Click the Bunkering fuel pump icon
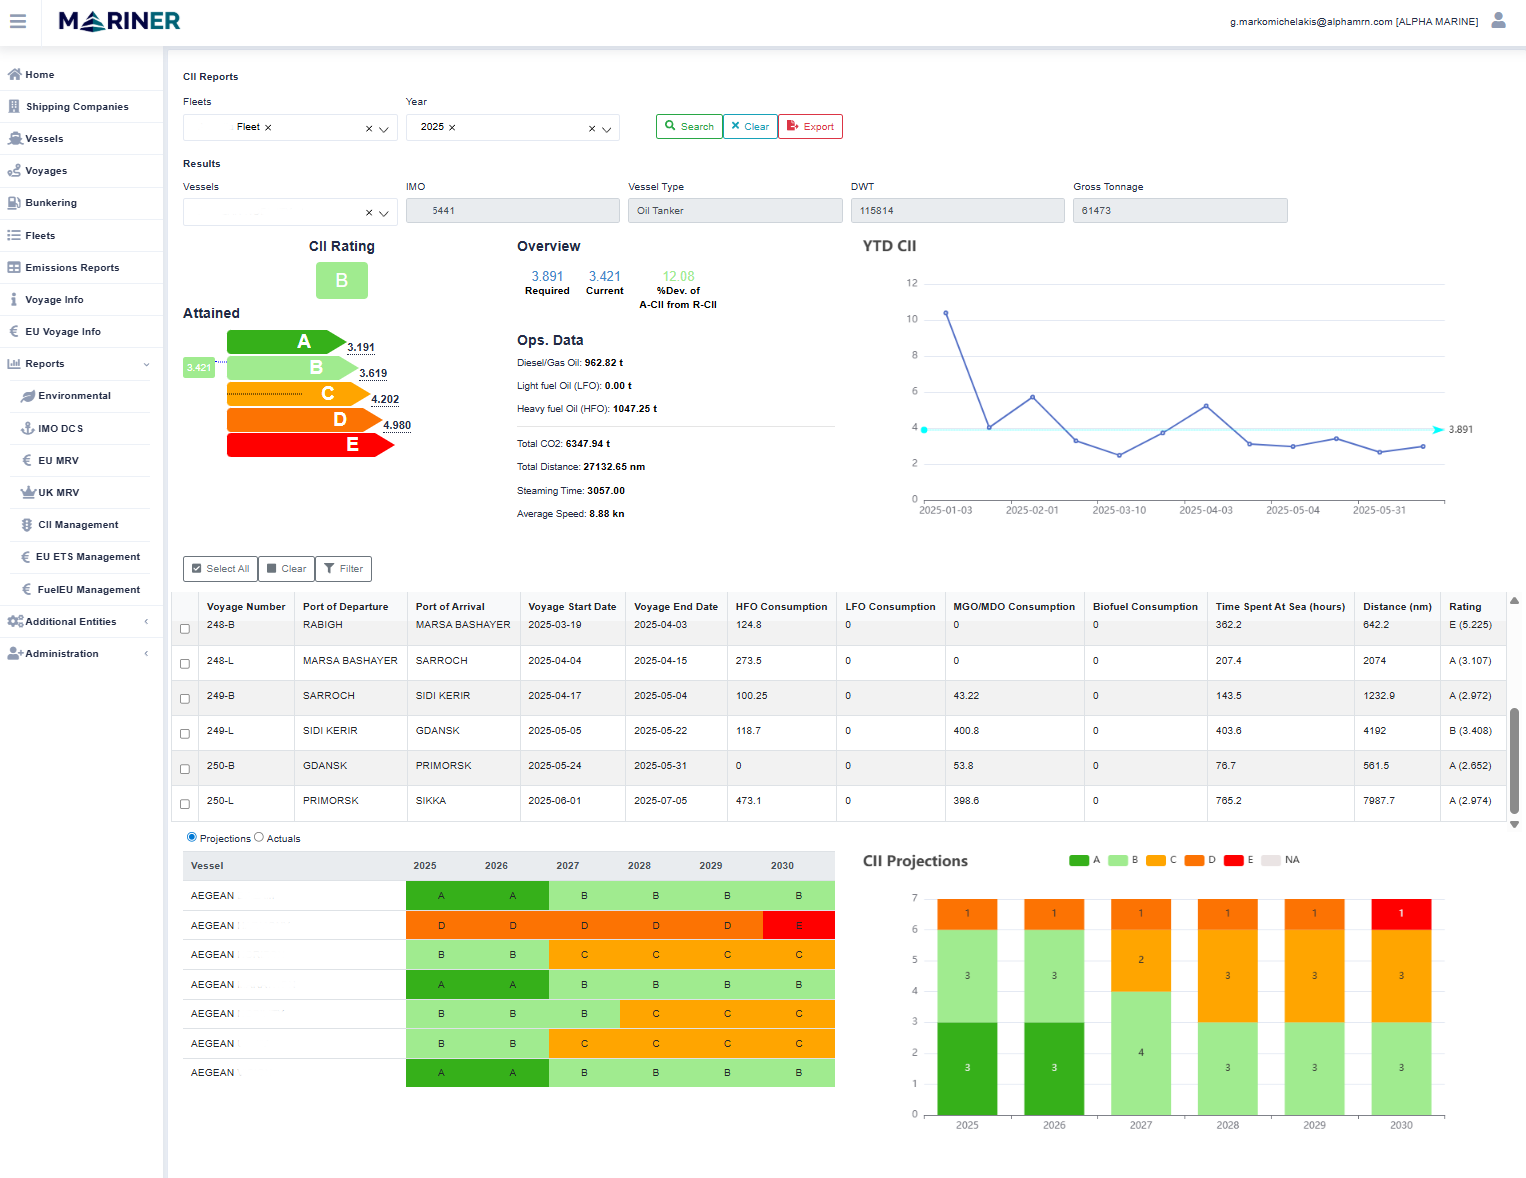The height and width of the screenshot is (1178, 1526). pos(14,203)
